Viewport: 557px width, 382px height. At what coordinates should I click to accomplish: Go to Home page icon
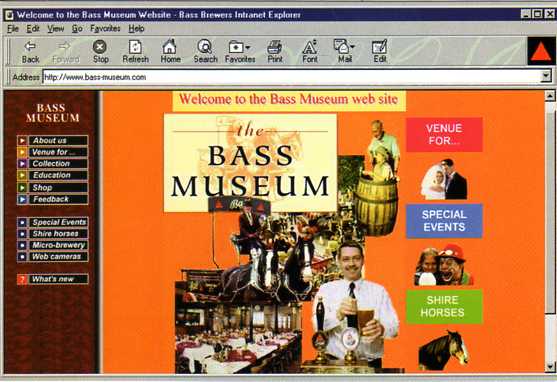point(170,46)
